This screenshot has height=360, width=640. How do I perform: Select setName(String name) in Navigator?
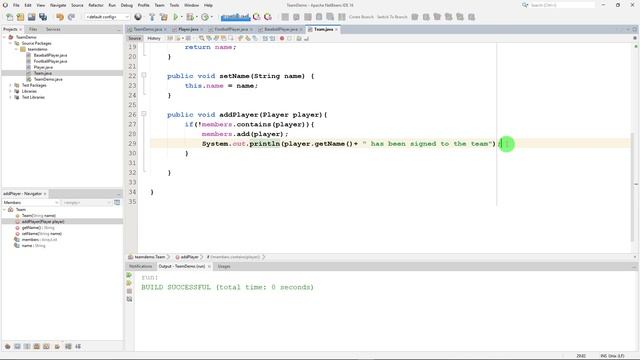[41, 234]
